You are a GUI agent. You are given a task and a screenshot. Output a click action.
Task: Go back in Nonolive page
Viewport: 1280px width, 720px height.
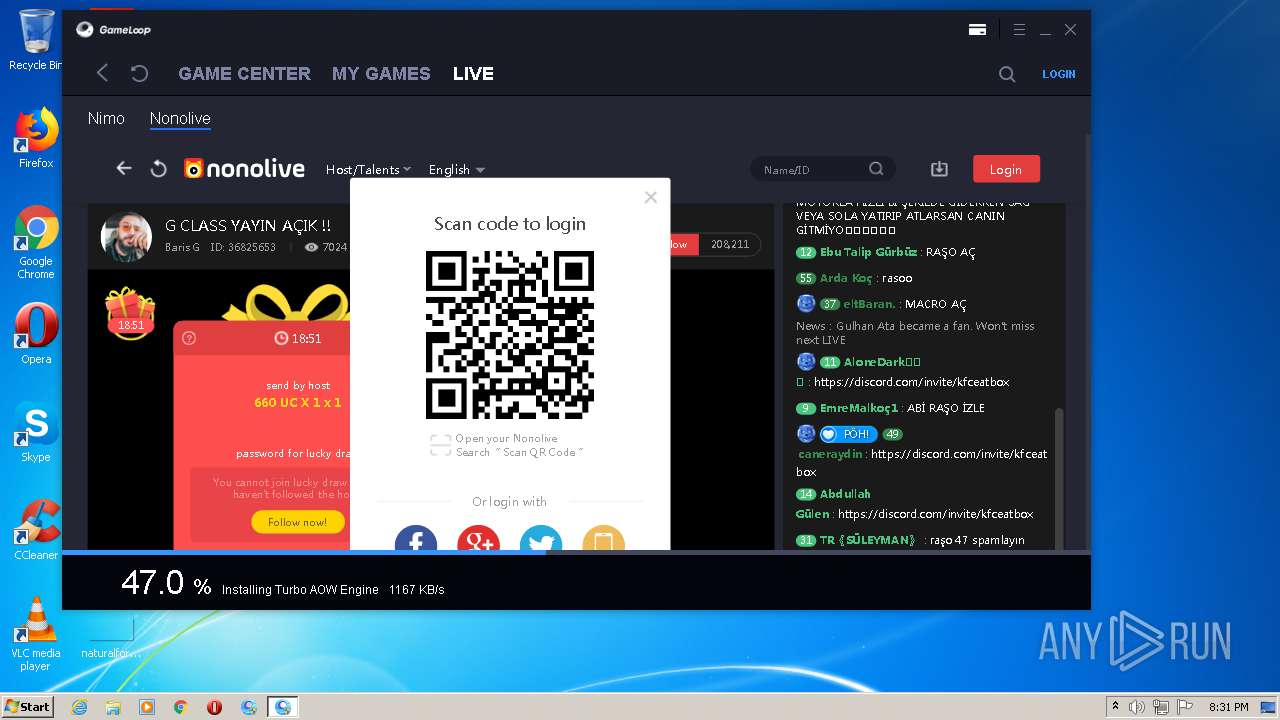click(124, 169)
